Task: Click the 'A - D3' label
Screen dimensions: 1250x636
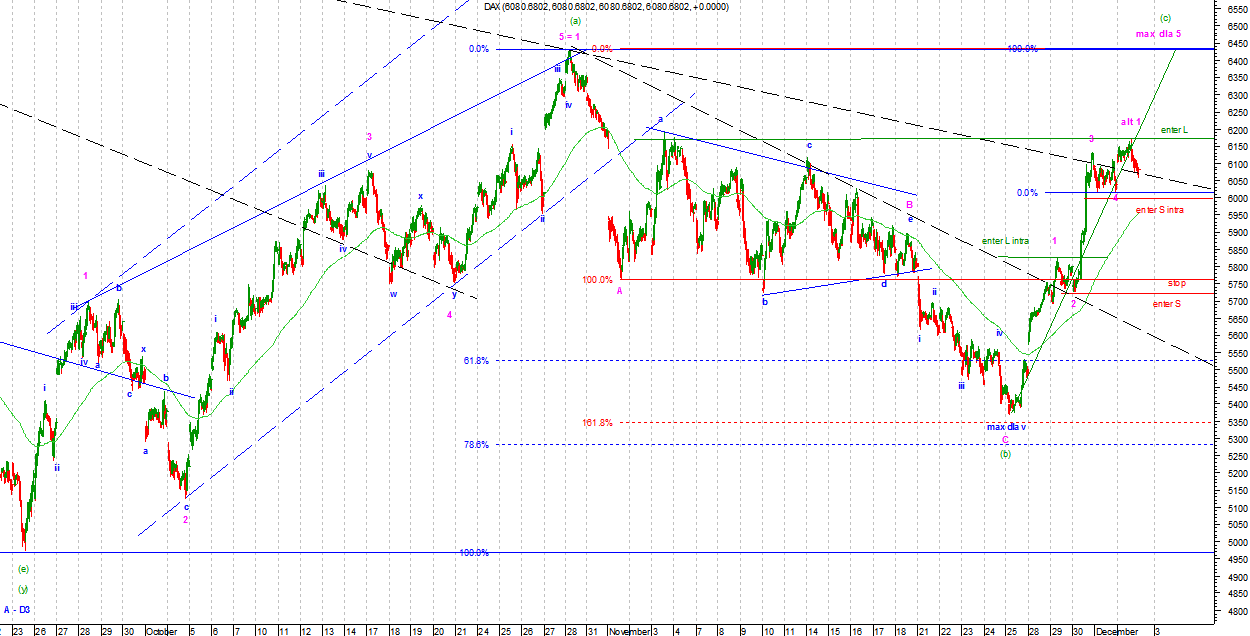Action: coord(17,609)
